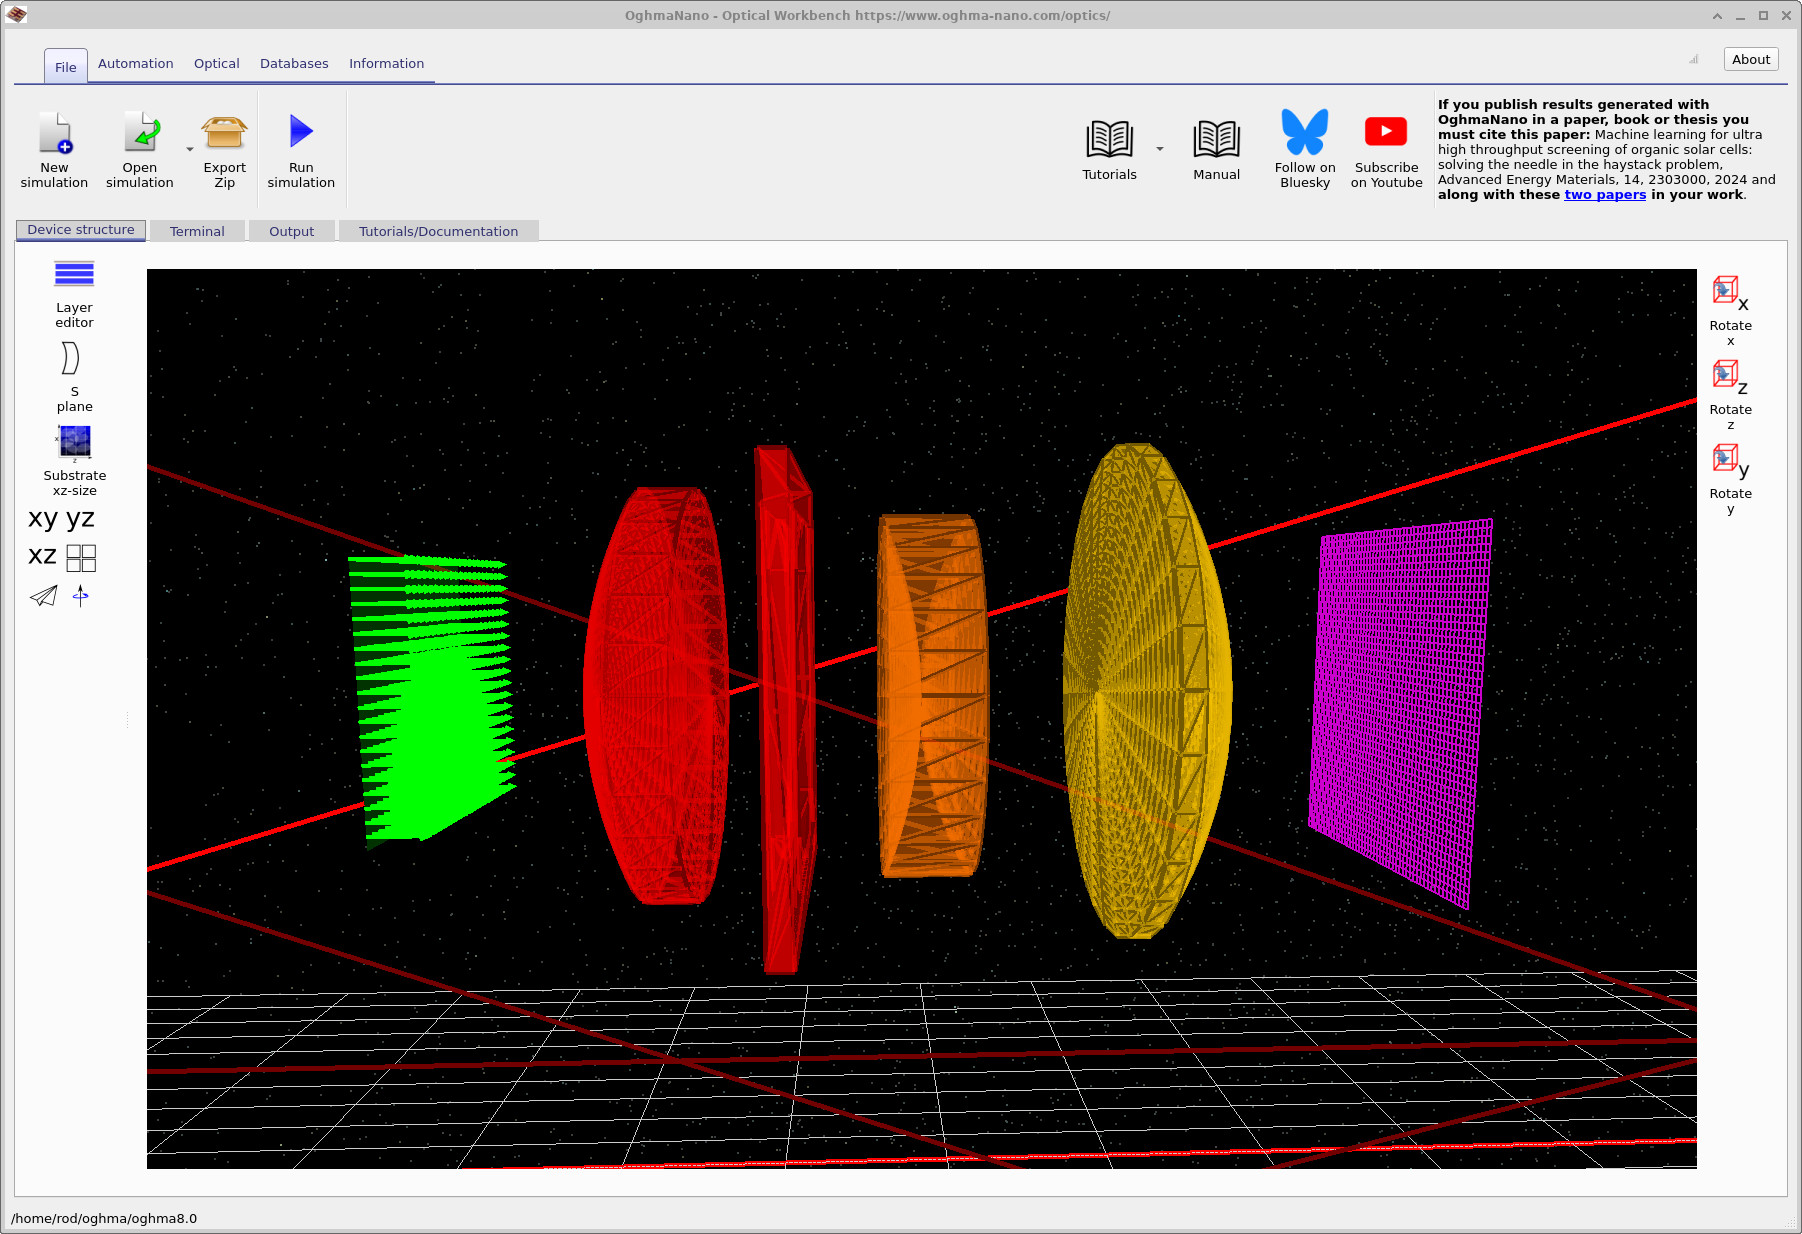Viewport: 1802px width, 1234px height.
Task: Expand the Open simulation dropdown arrow
Action: click(190, 150)
